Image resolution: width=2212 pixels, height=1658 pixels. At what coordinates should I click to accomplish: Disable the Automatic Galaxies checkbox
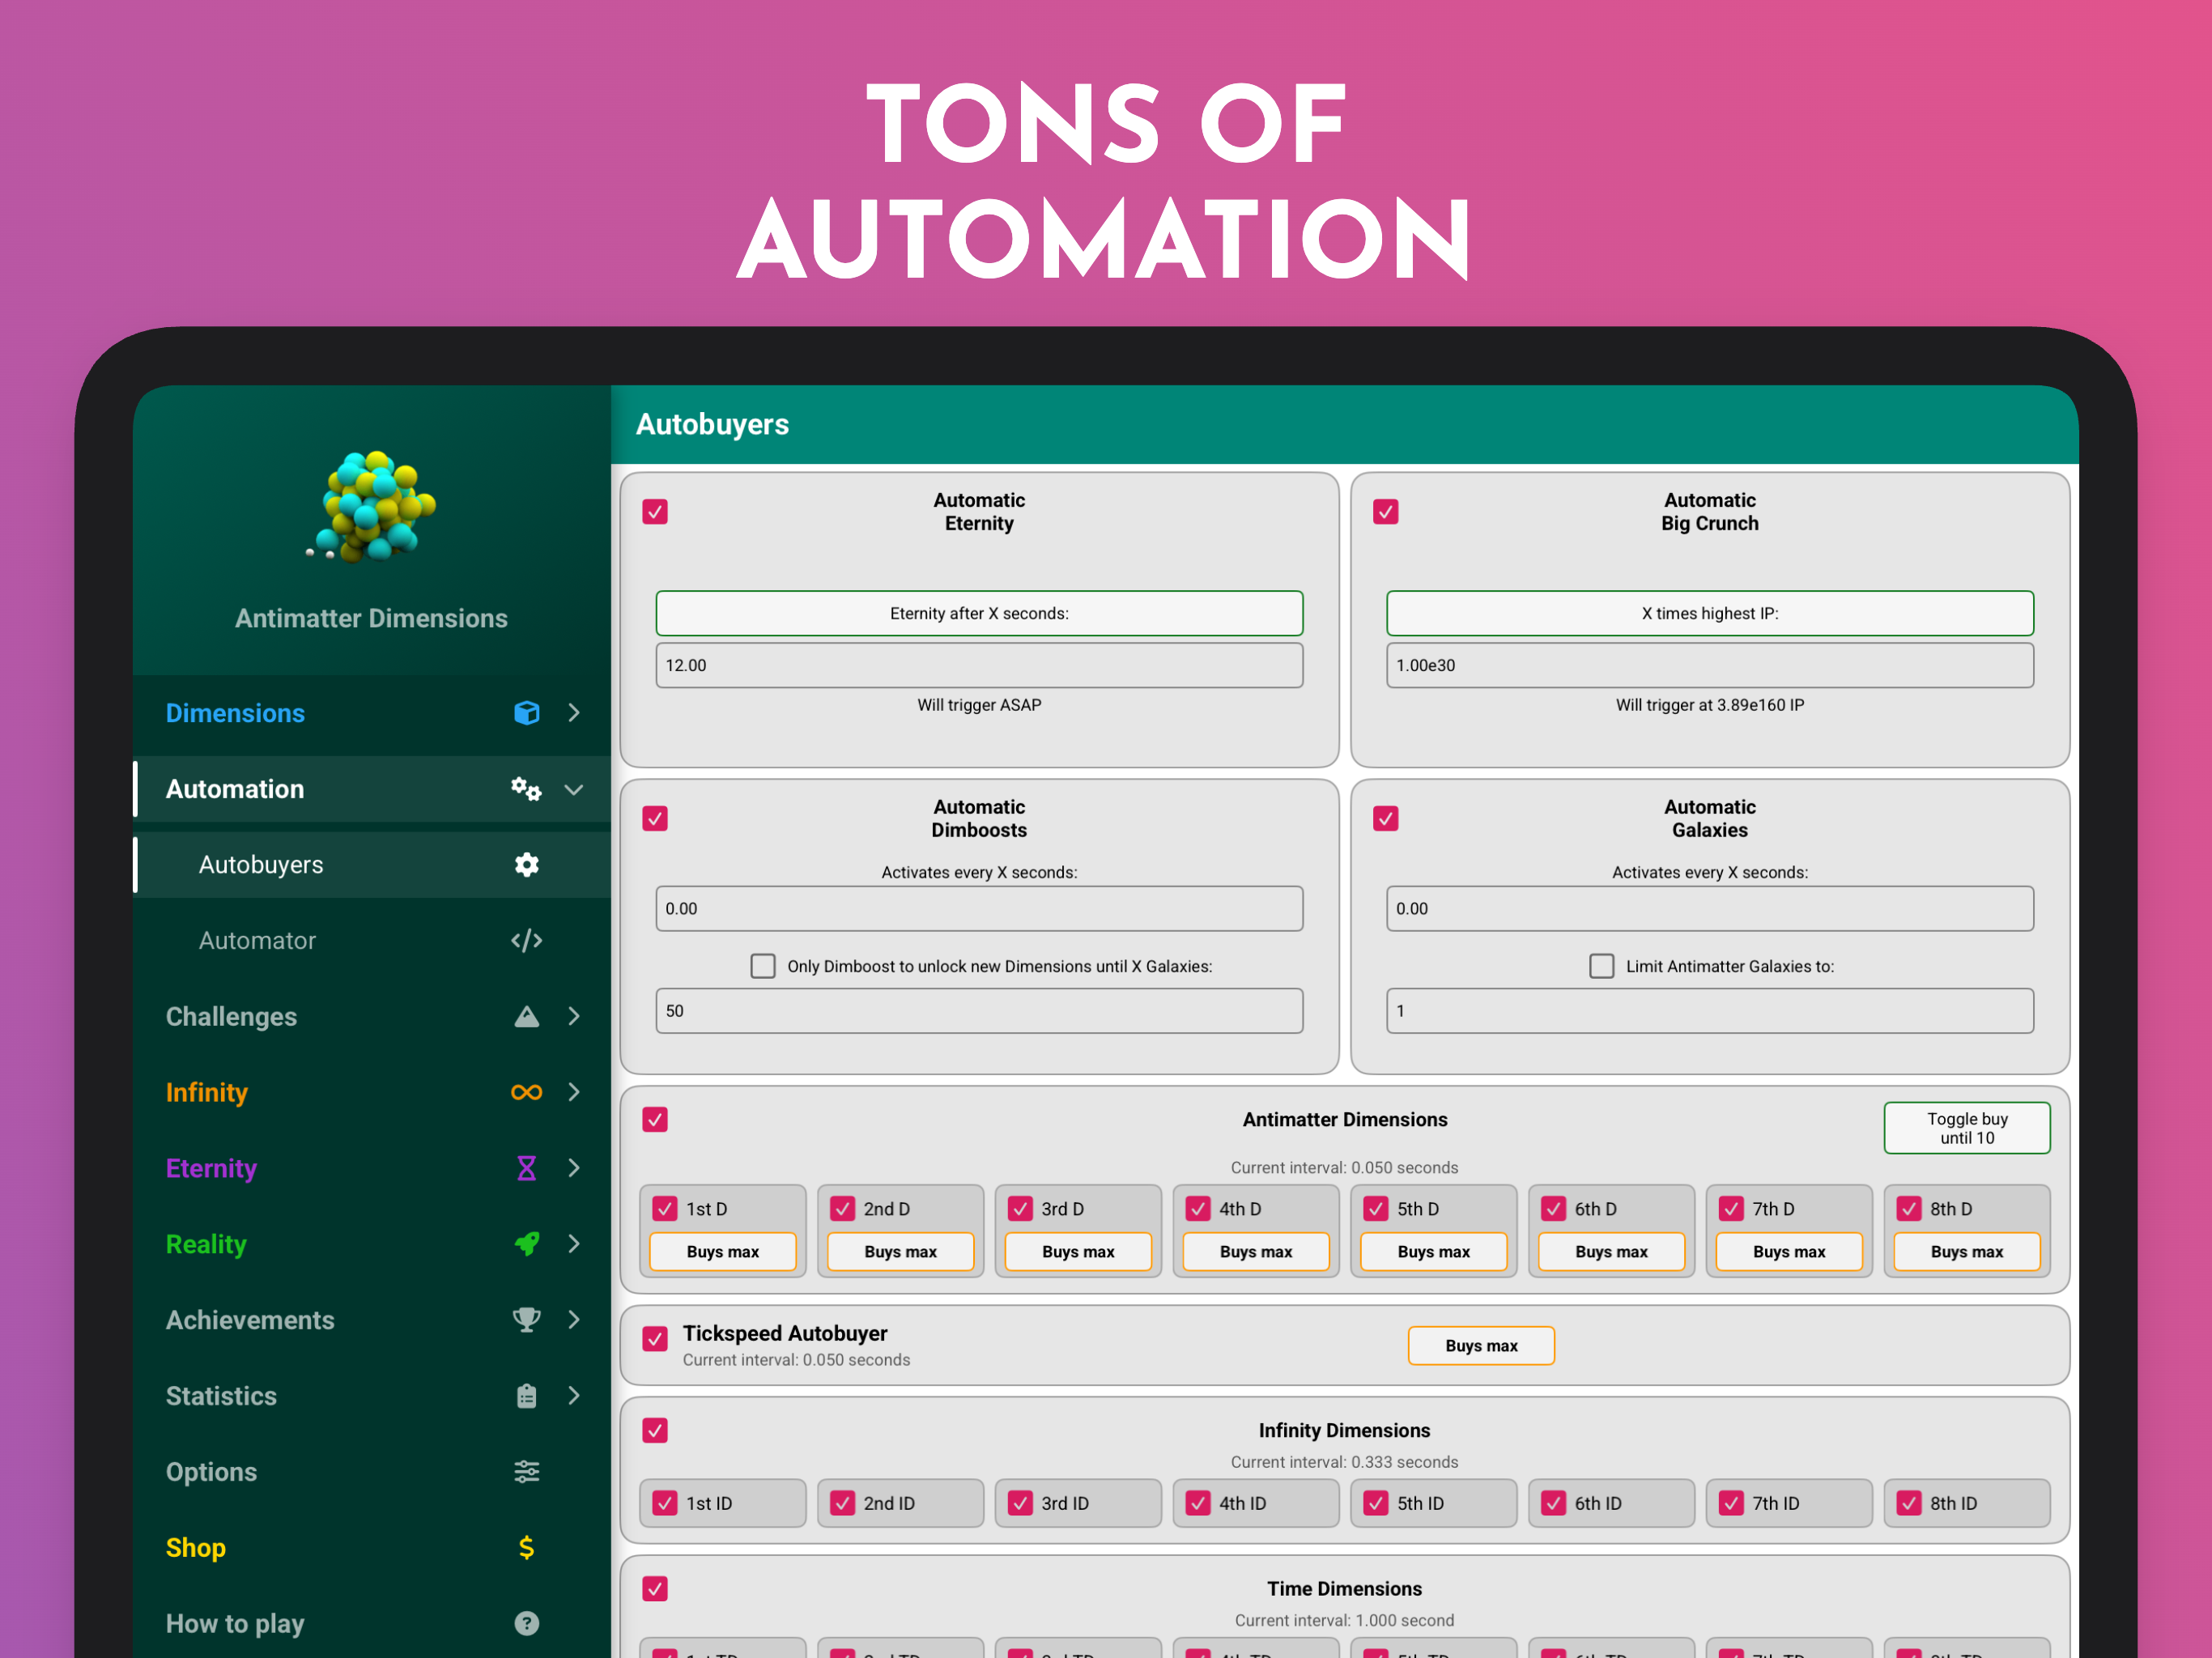tap(1386, 819)
